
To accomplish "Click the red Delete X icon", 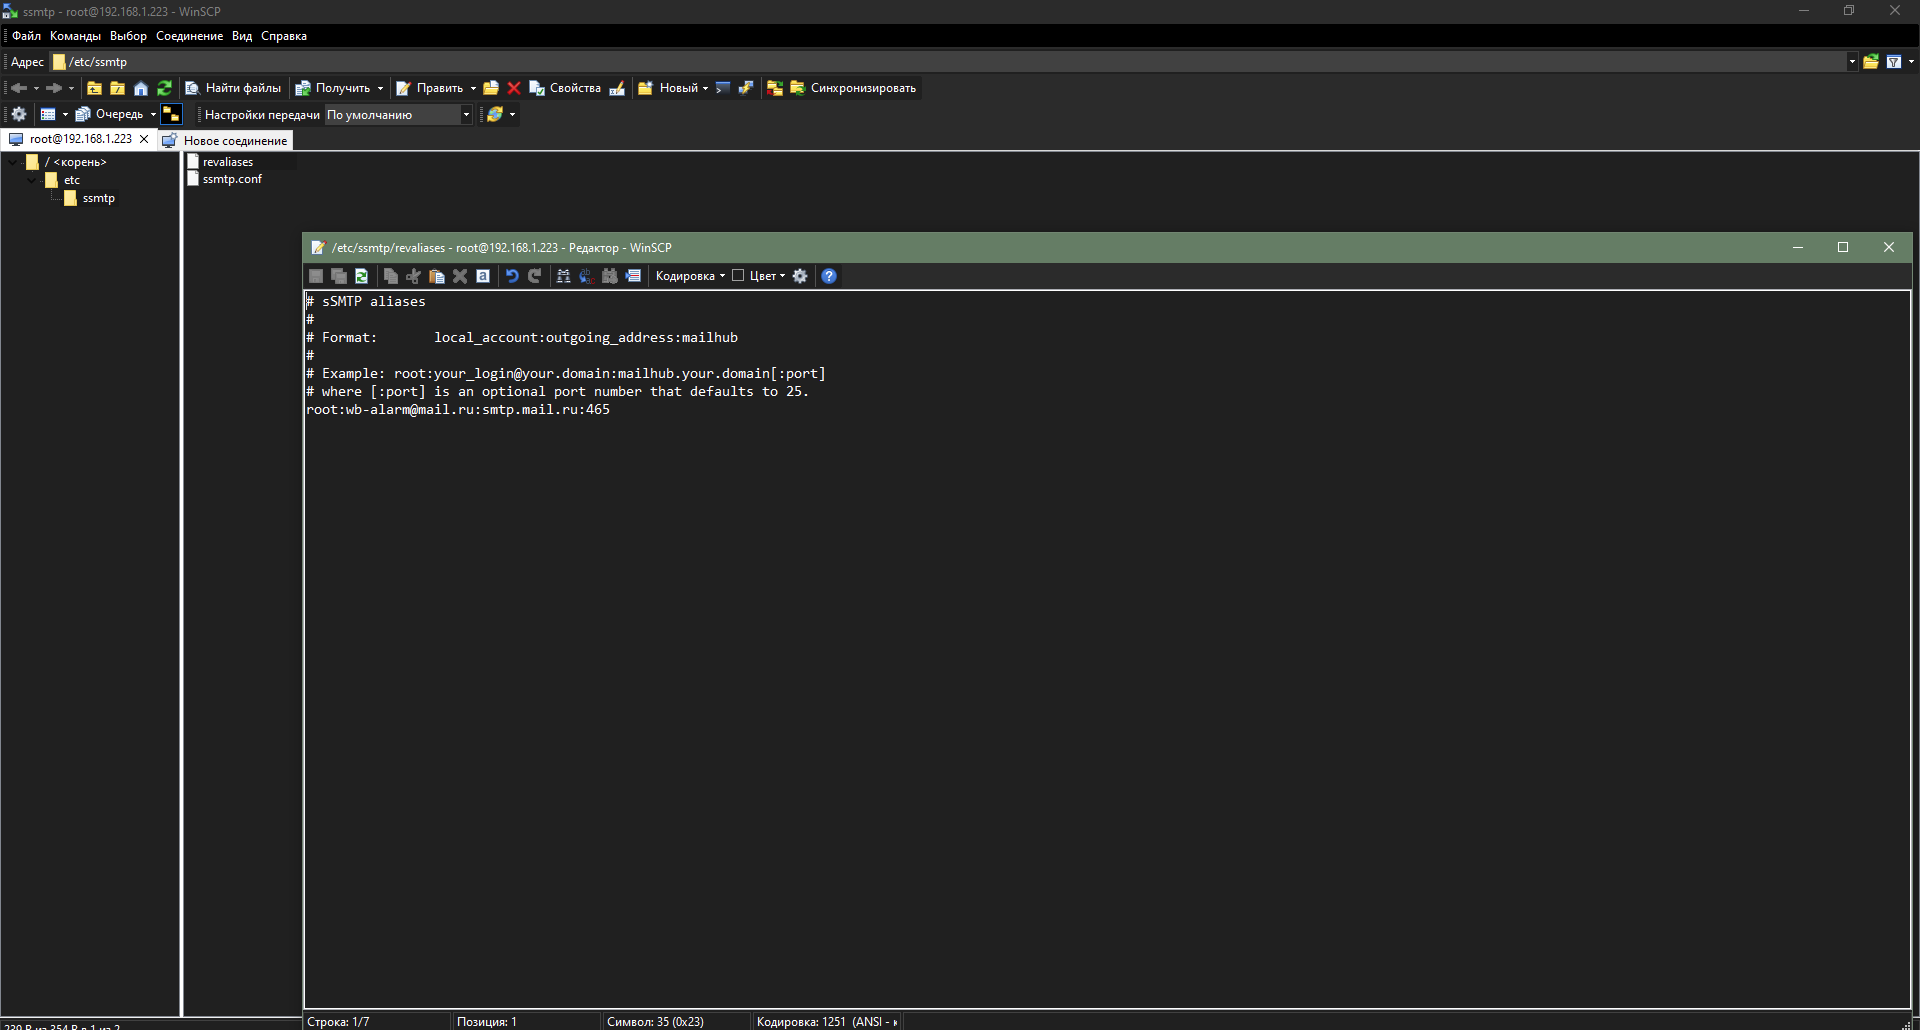I will (x=514, y=88).
